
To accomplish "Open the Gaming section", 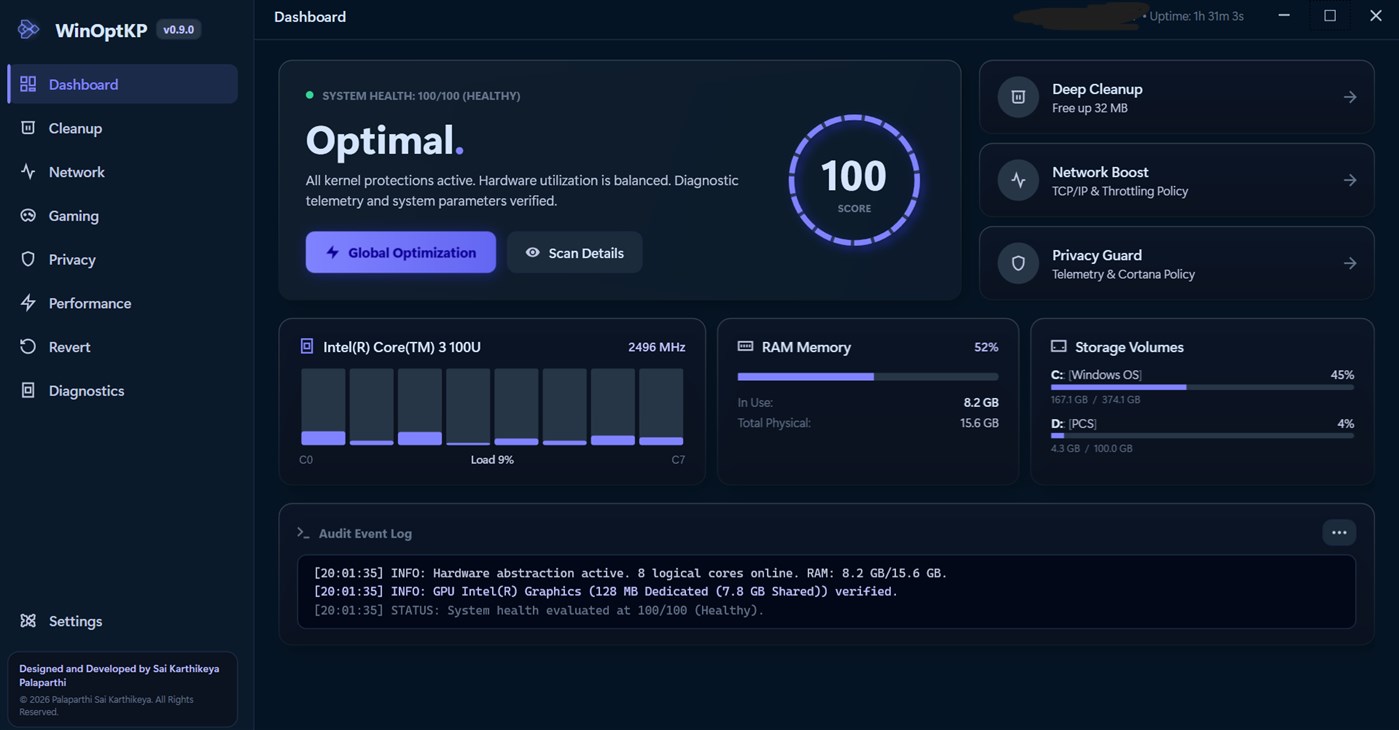I will (123, 216).
